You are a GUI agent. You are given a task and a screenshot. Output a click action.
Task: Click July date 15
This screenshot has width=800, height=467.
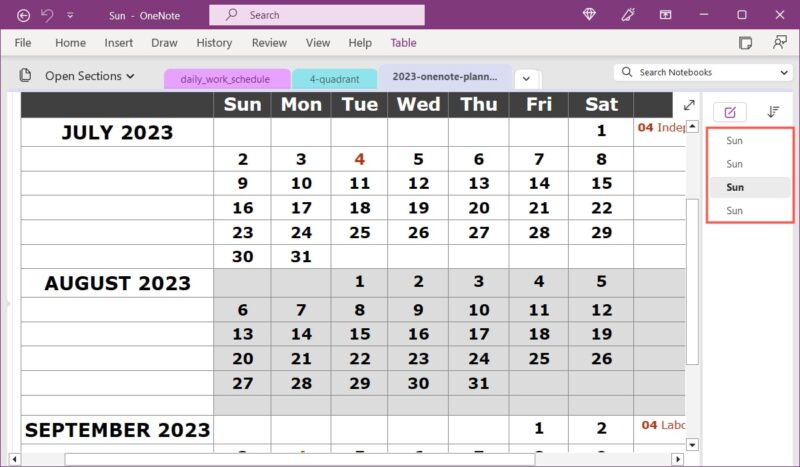(x=602, y=183)
